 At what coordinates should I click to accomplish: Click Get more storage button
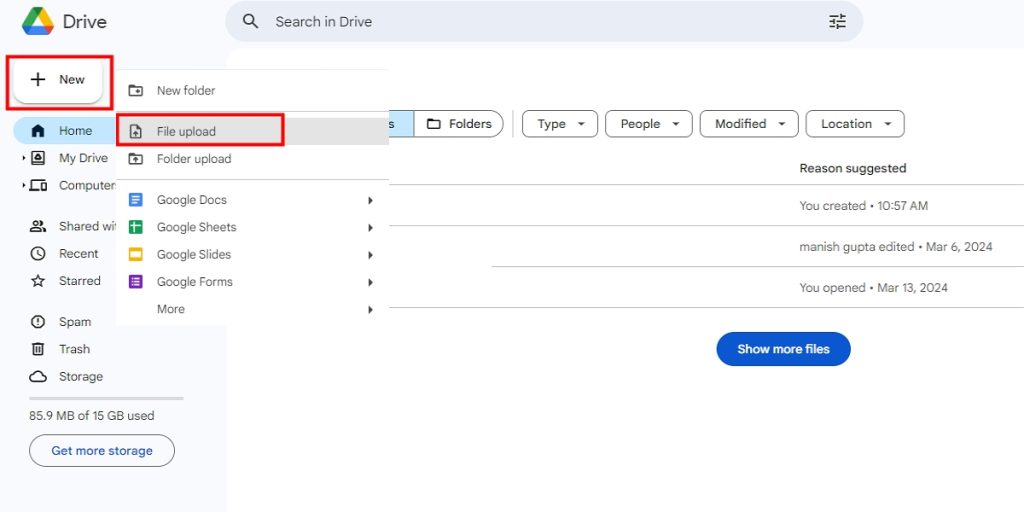[102, 451]
